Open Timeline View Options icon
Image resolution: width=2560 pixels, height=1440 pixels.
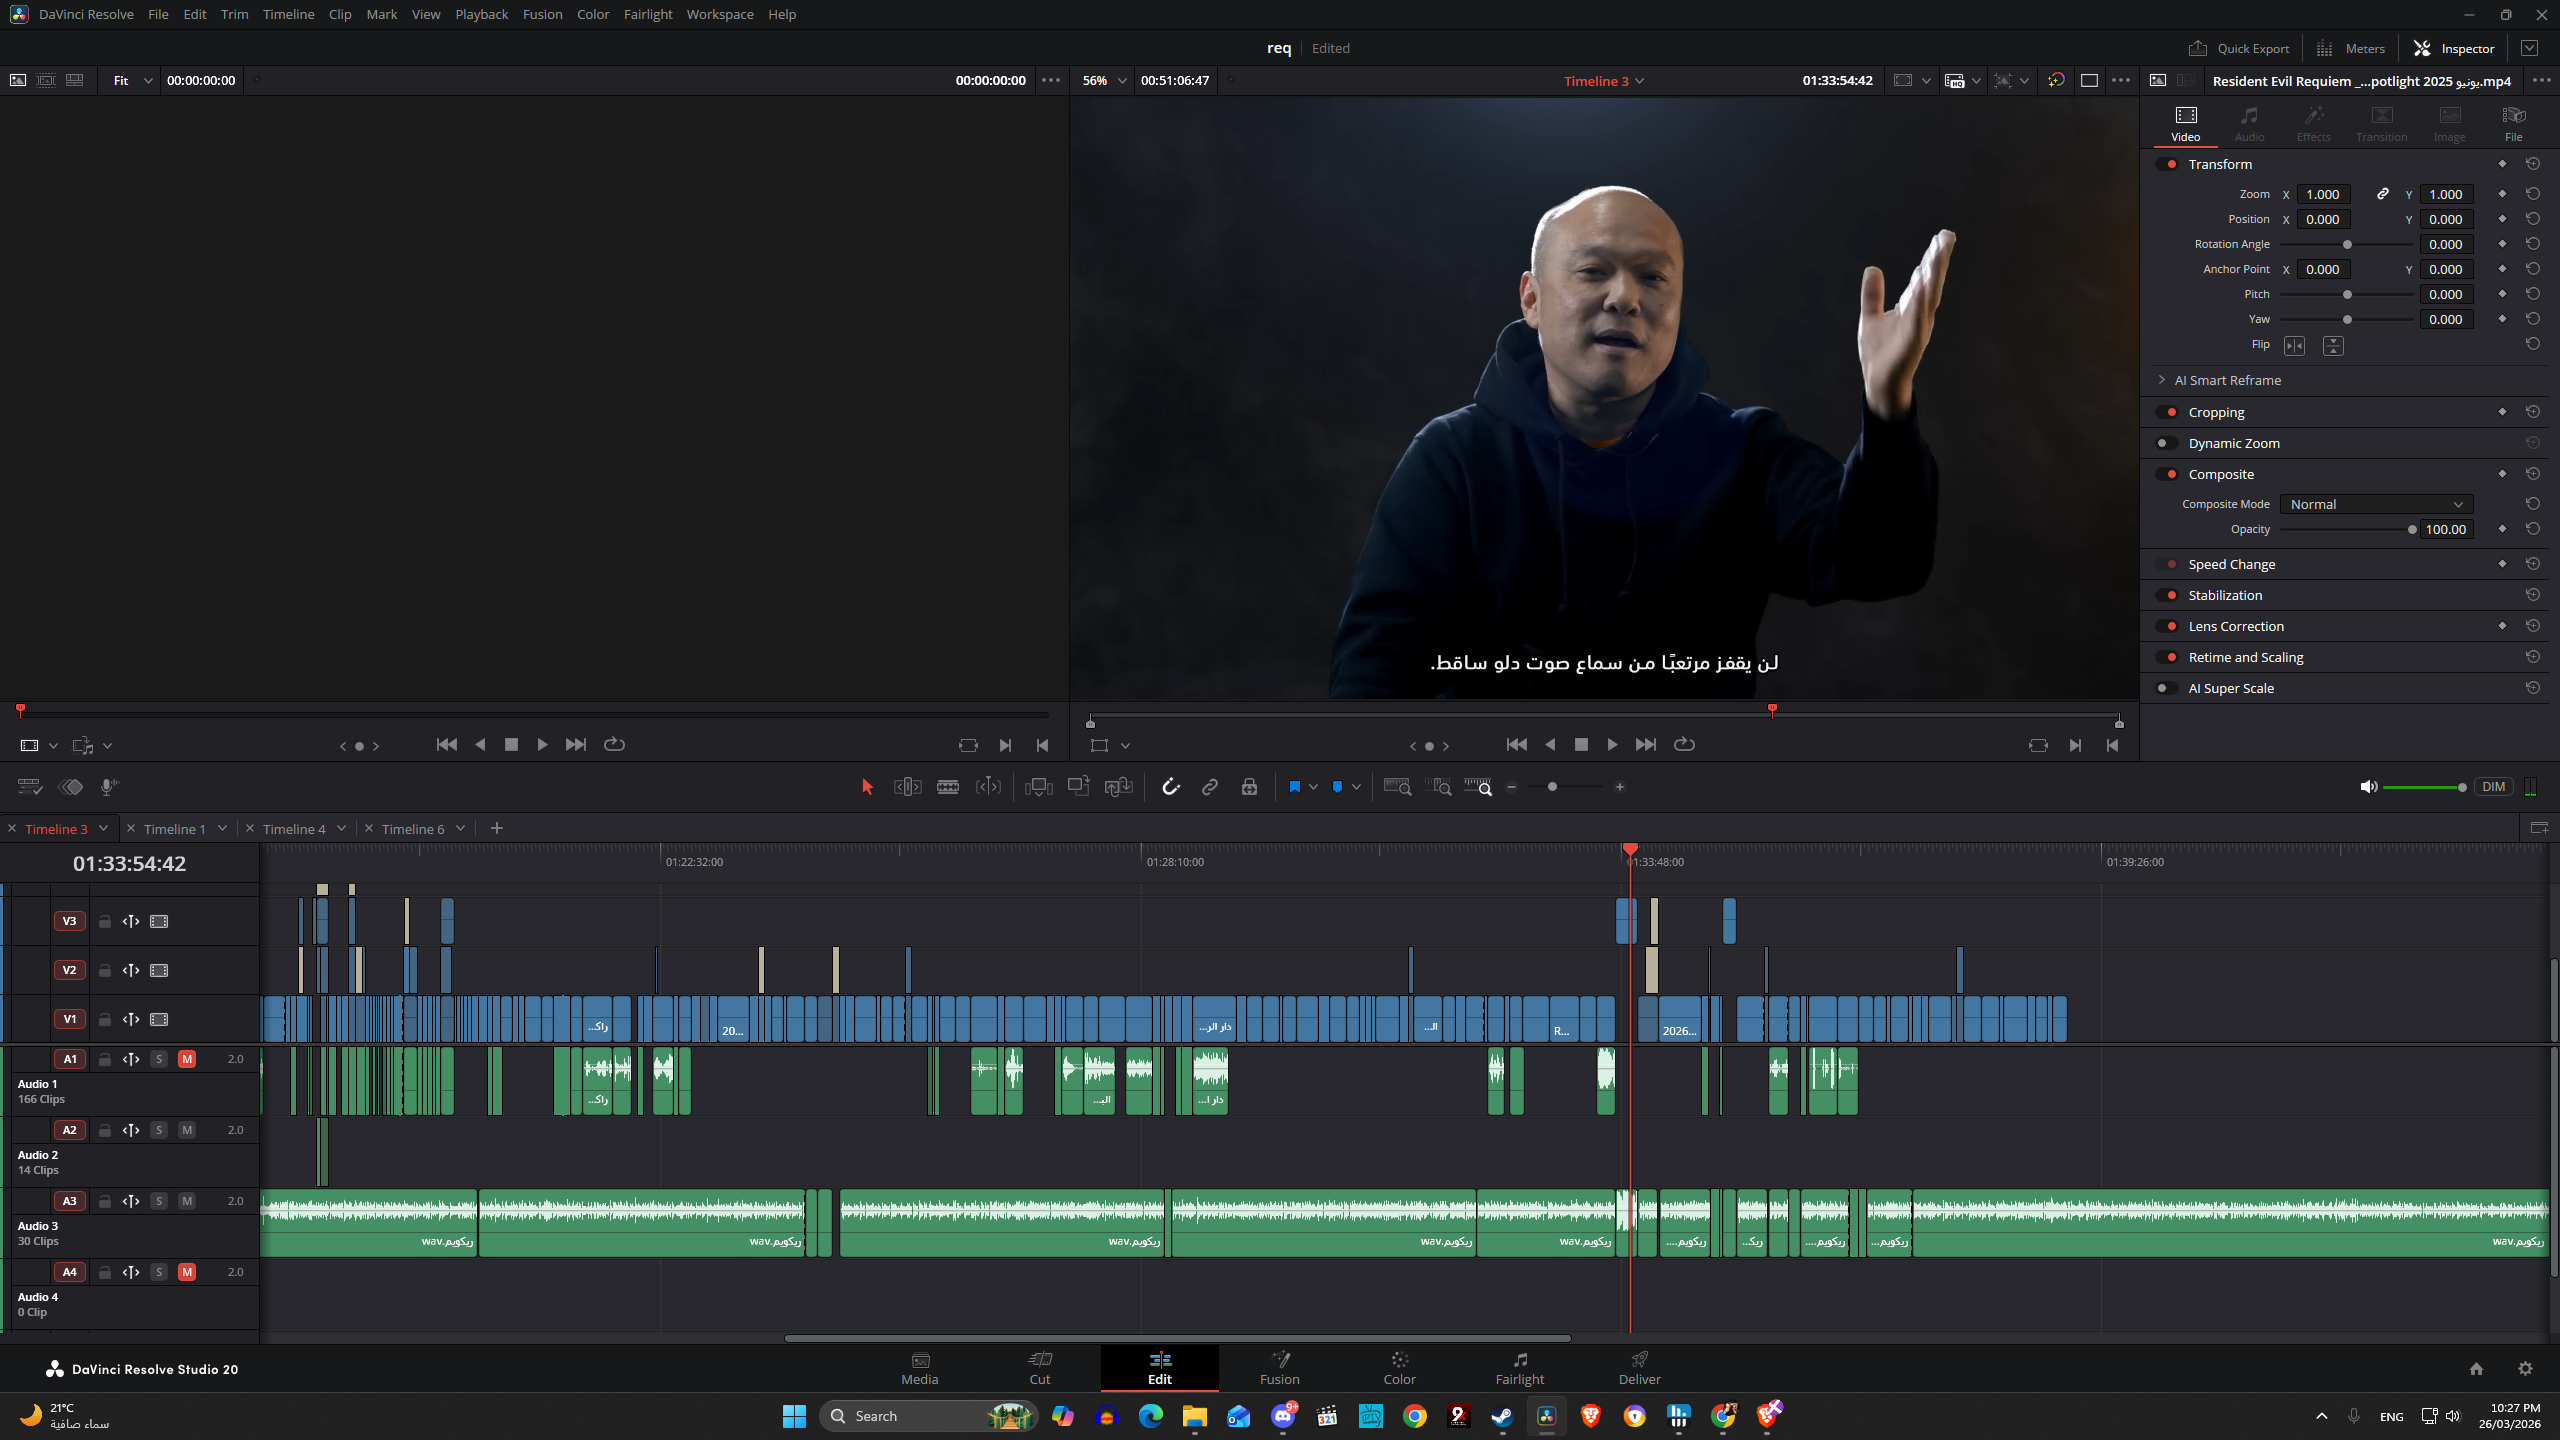pos(30,787)
